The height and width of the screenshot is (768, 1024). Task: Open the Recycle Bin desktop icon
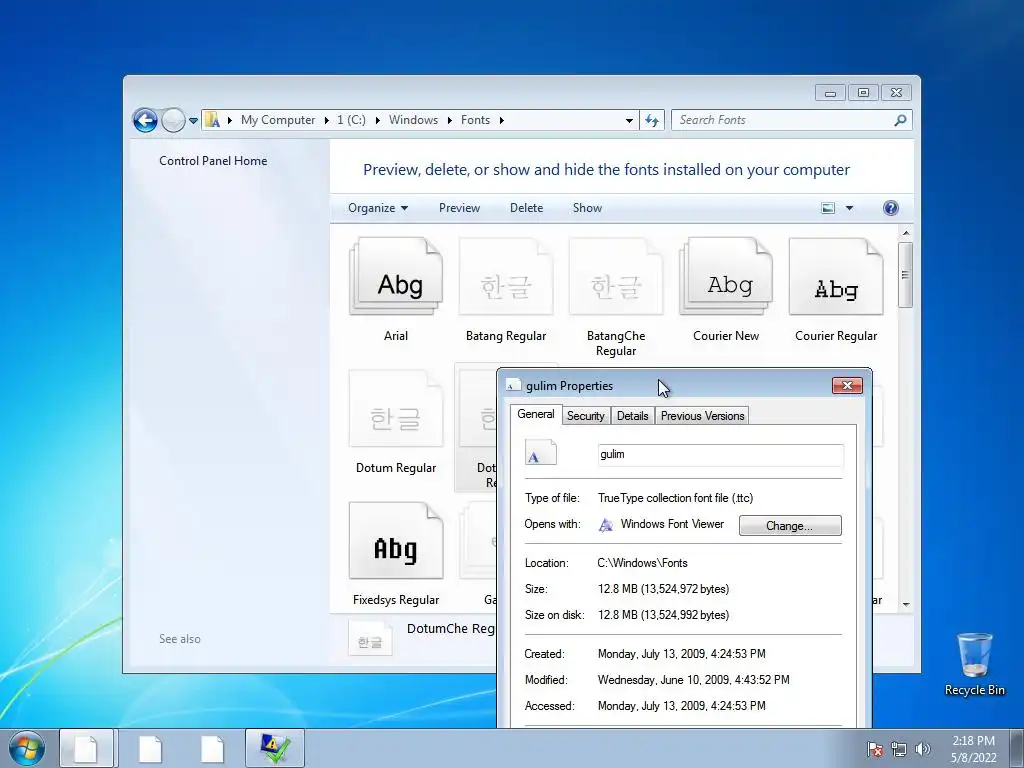coord(975,664)
